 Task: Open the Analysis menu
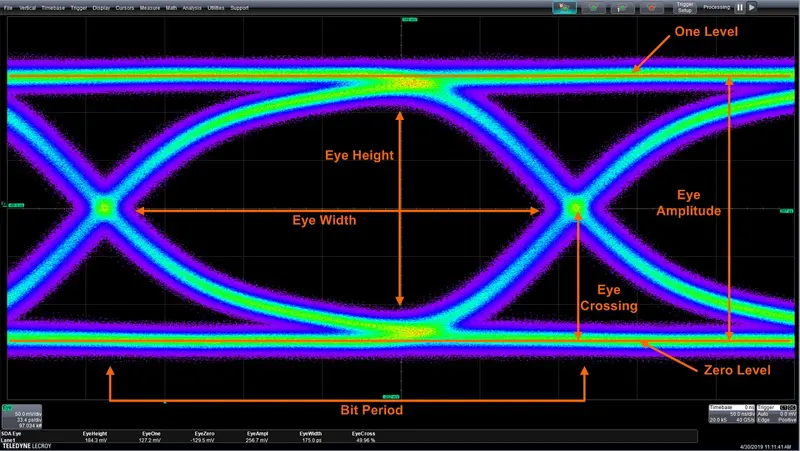(192, 8)
